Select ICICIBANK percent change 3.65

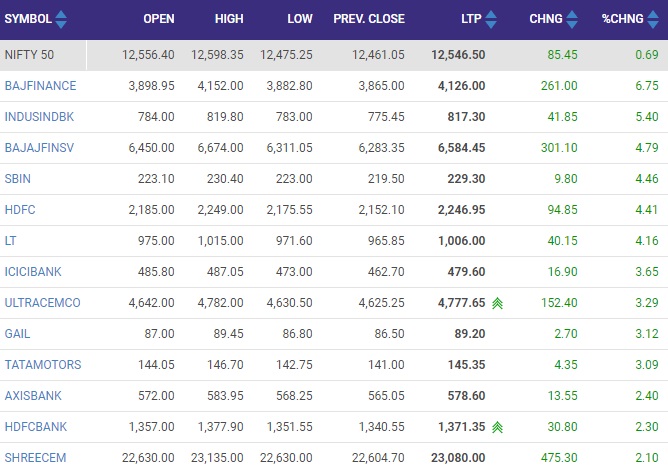coord(647,272)
